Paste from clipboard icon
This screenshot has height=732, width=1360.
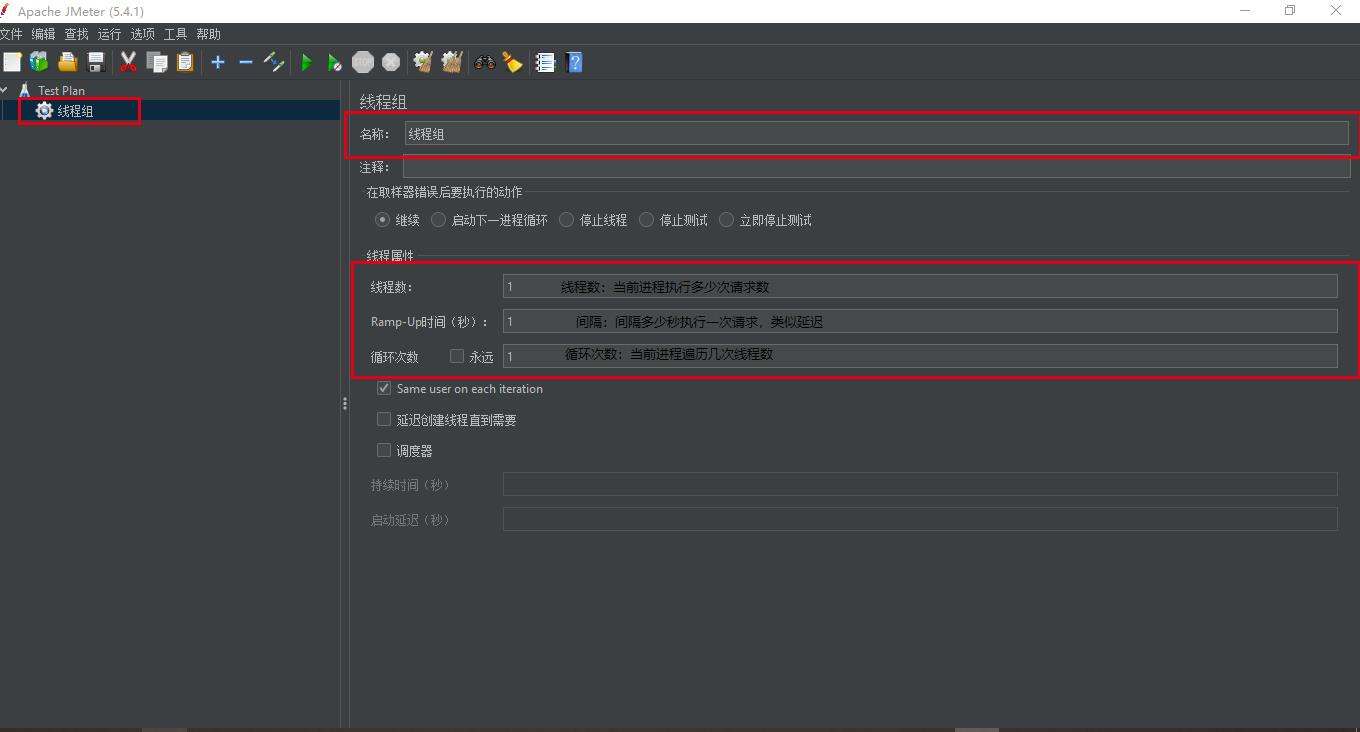185,62
